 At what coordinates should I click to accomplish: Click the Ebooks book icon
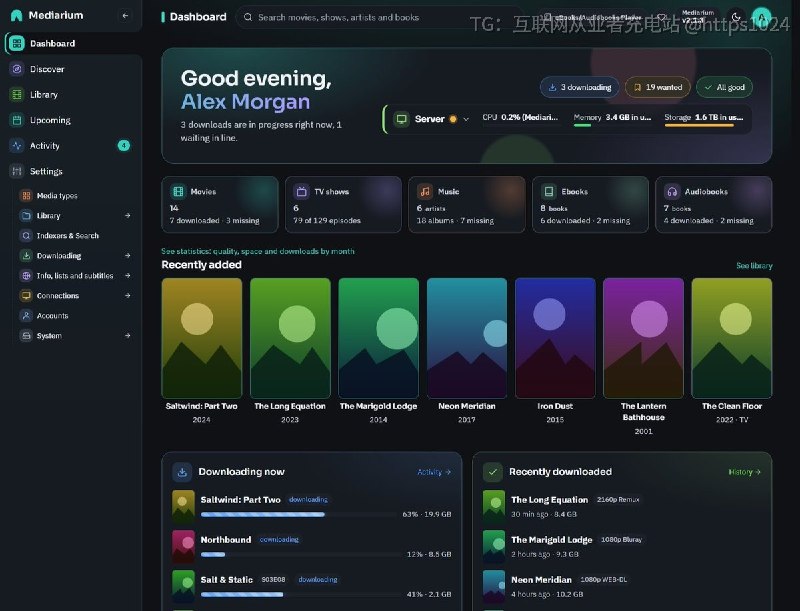(548, 192)
